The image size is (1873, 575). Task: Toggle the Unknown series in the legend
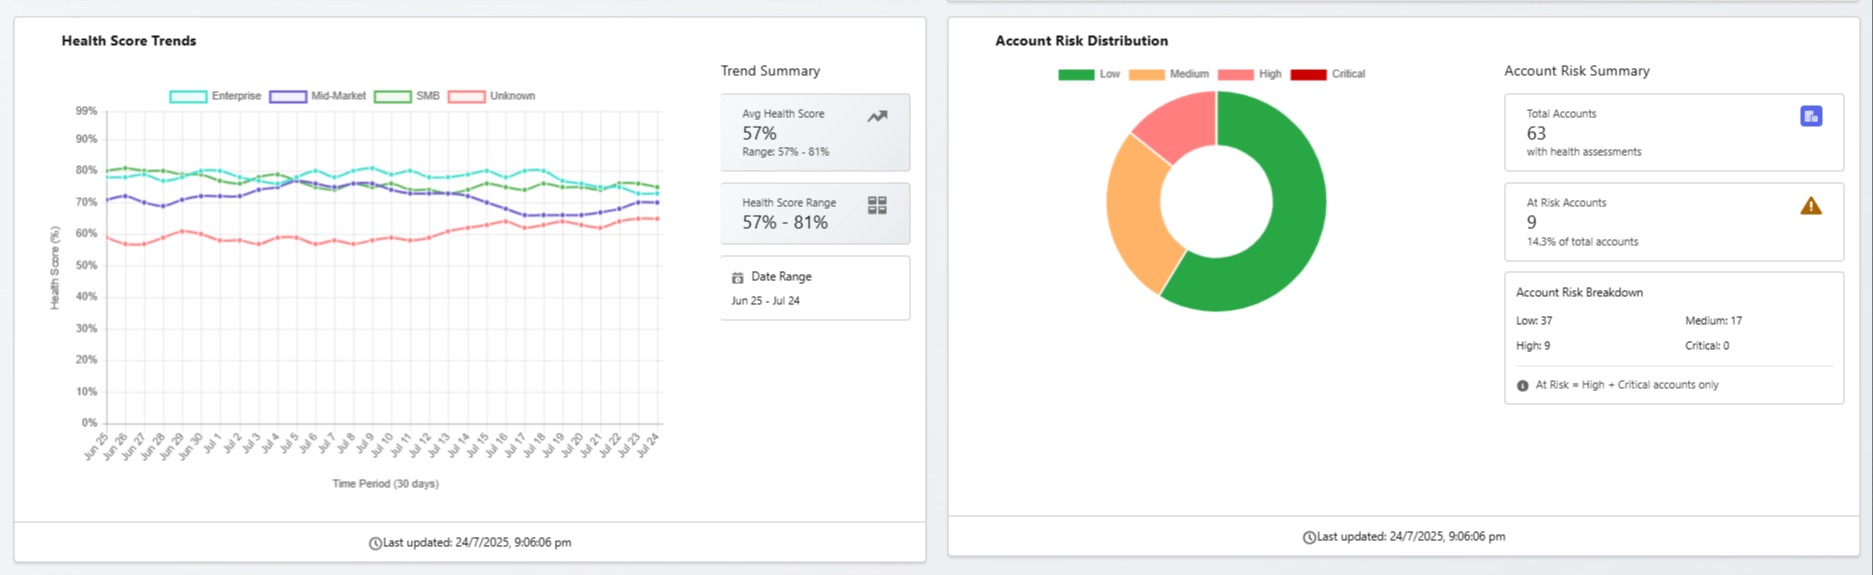click(491, 96)
